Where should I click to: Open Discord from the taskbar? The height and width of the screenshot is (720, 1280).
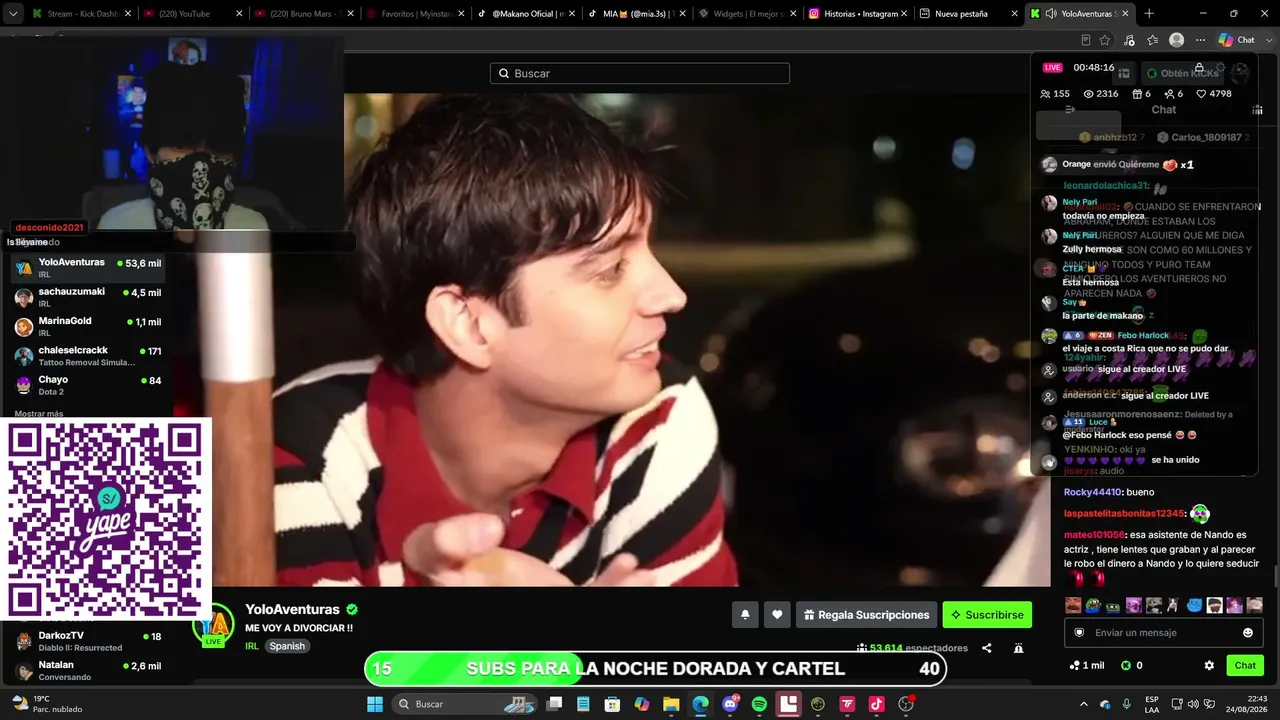(730, 704)
